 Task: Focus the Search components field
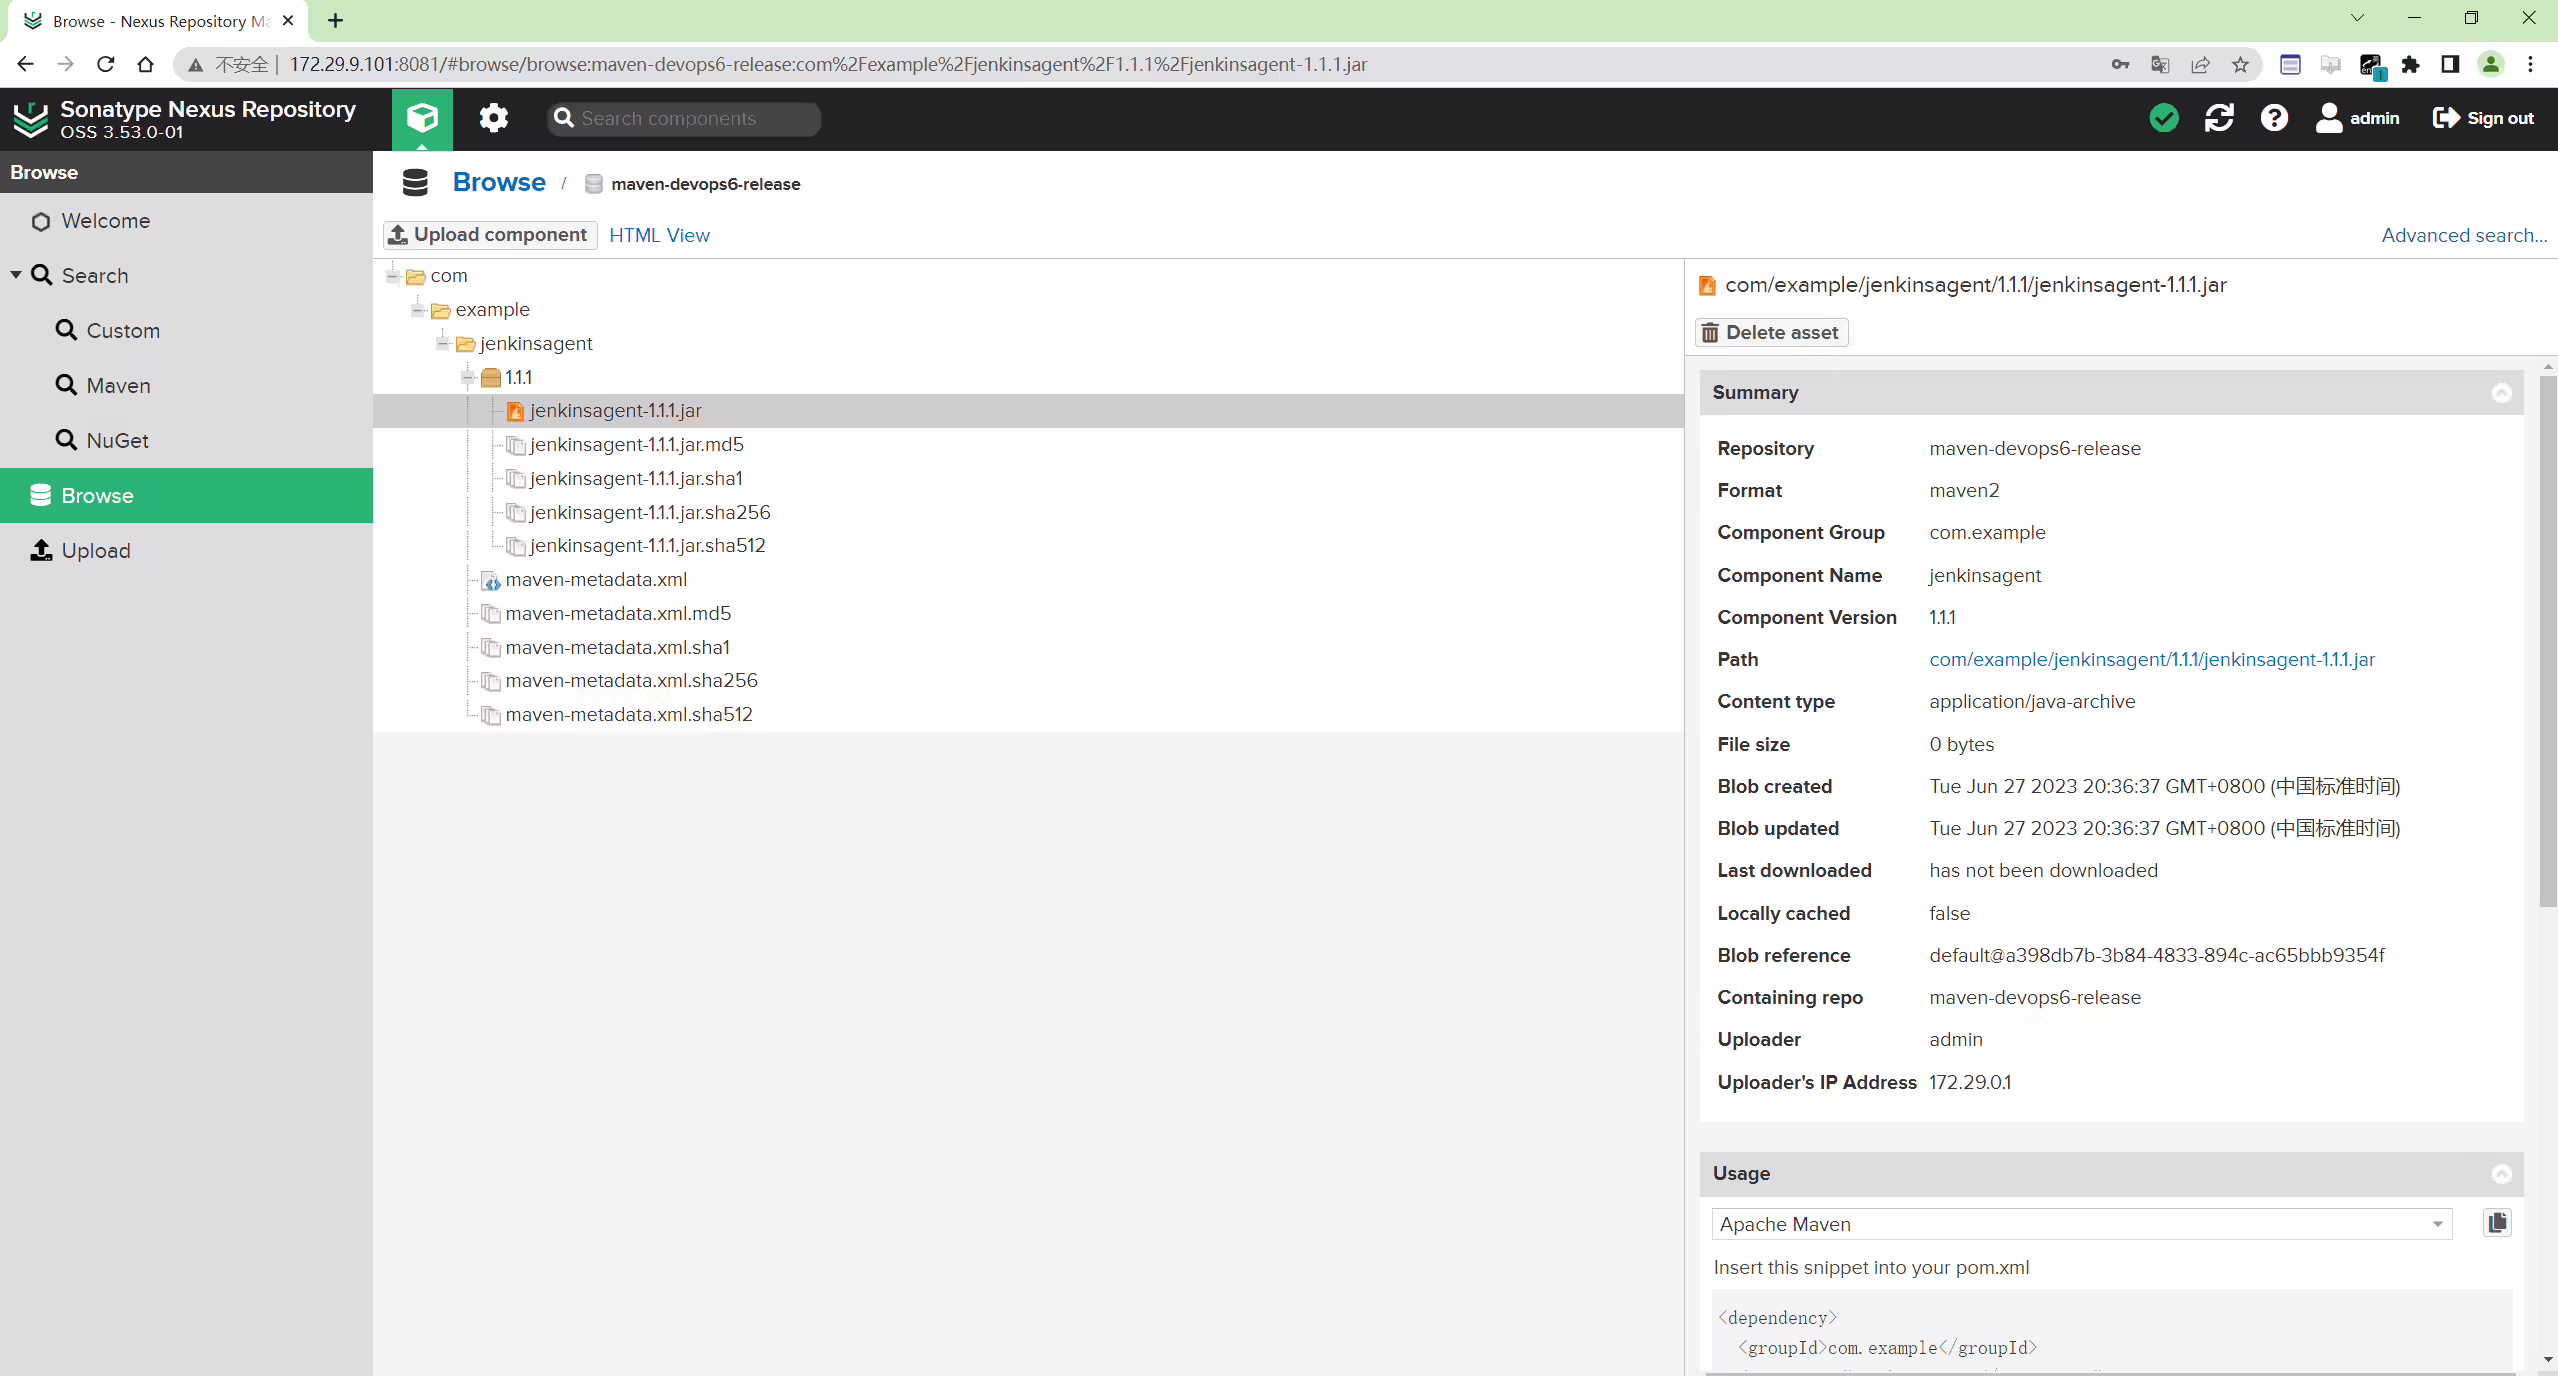tap(684, 118)
